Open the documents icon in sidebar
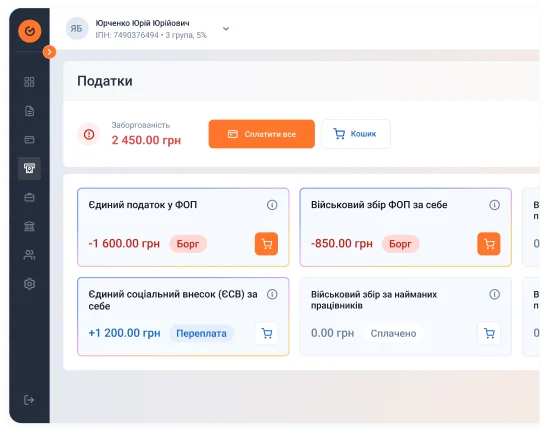Viewport: 540px width, 434px height. point(29,111)
